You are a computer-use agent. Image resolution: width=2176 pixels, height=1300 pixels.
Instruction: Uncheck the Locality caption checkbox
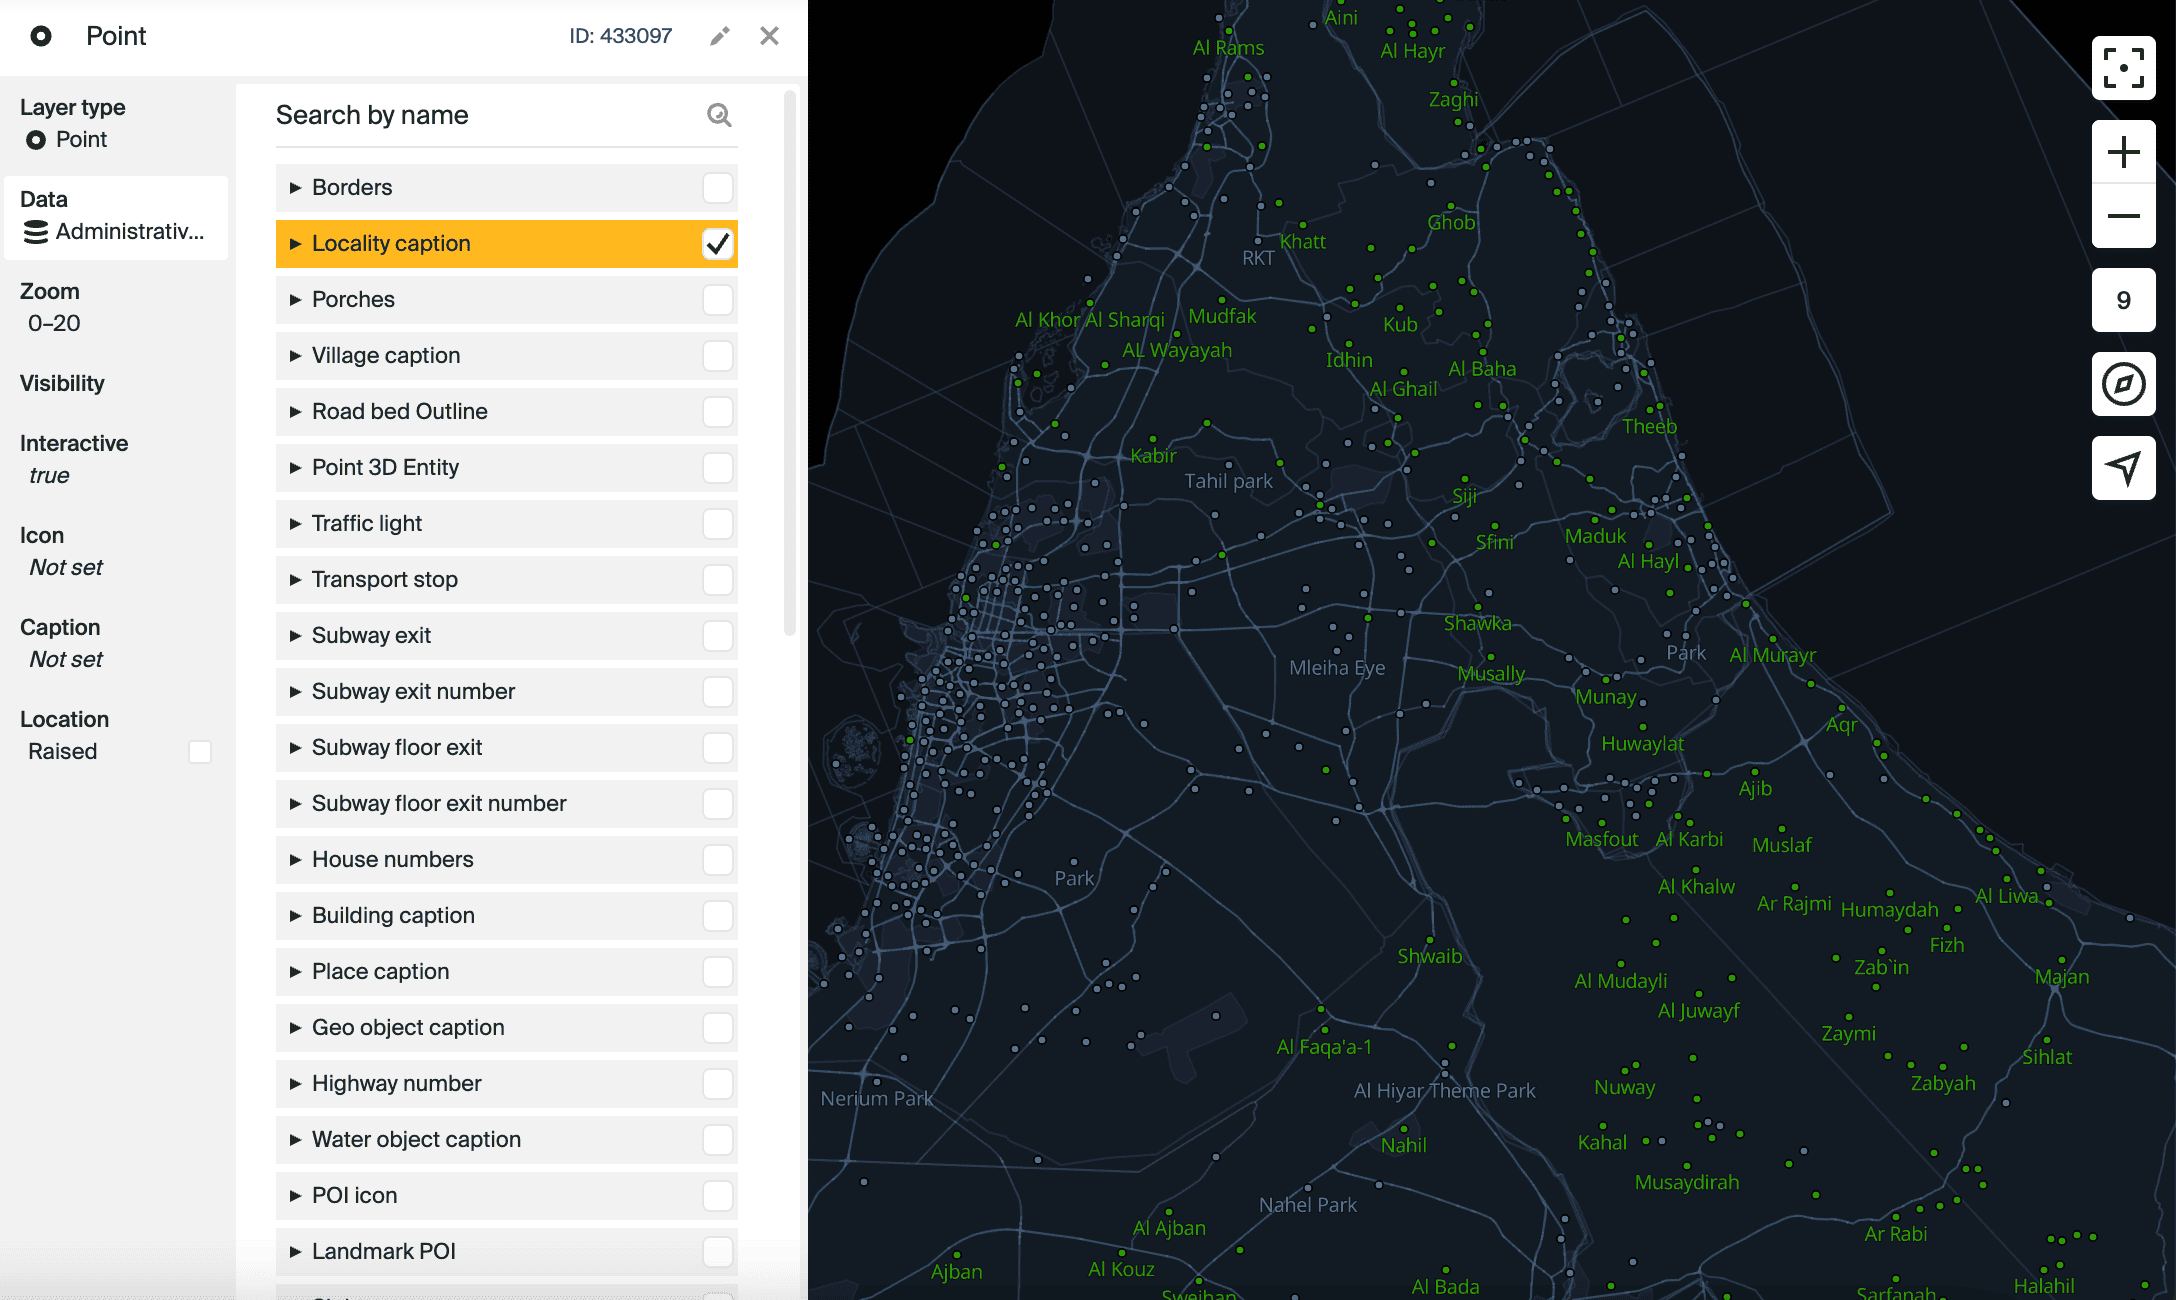(717, 244)
